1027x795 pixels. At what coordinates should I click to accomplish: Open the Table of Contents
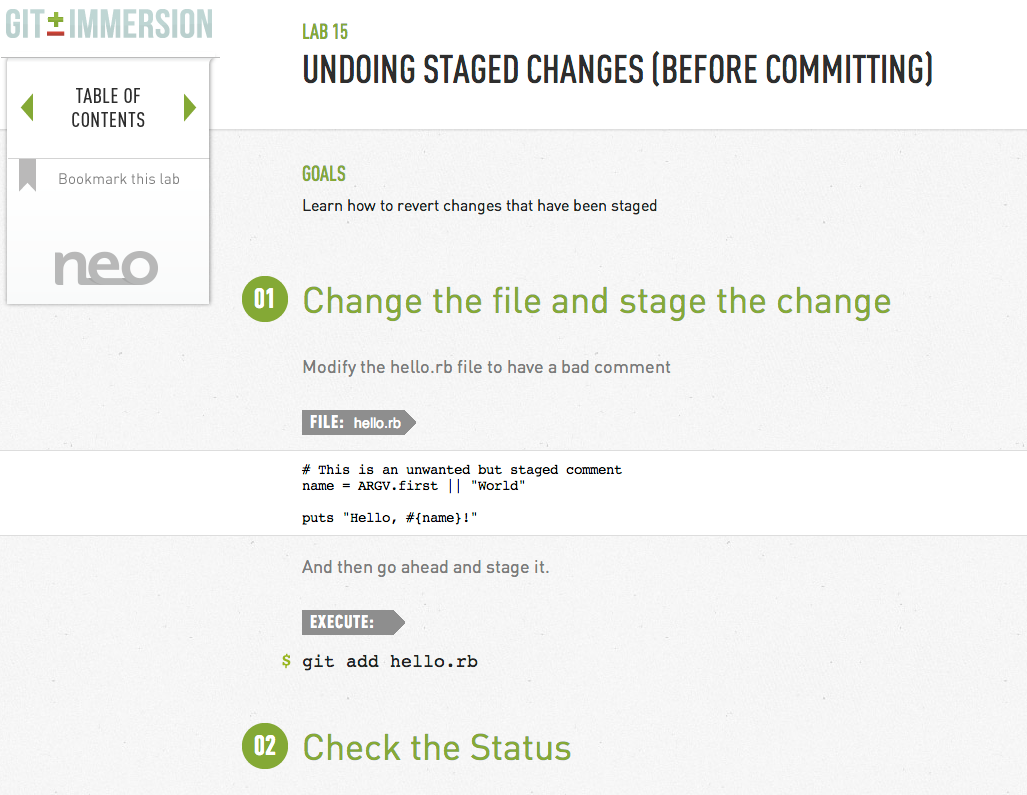108,108
